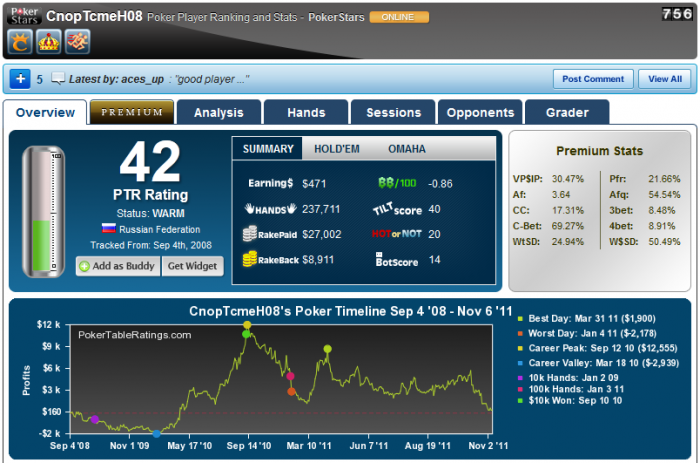The width and height of the screenshot is (700, 463).
Task: Click the 100k Hands legend color swatch
Action: (520, 389)
